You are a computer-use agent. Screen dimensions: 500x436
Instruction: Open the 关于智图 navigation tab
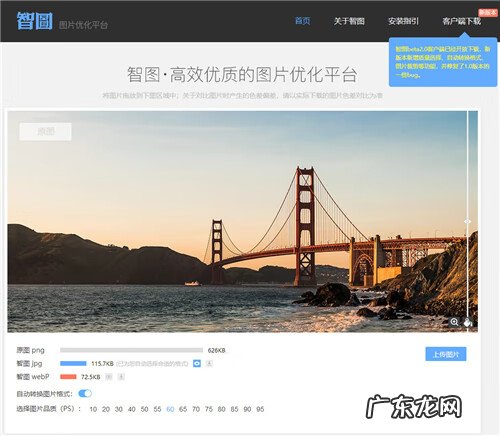pyautogui.click(x=349, y=21)
